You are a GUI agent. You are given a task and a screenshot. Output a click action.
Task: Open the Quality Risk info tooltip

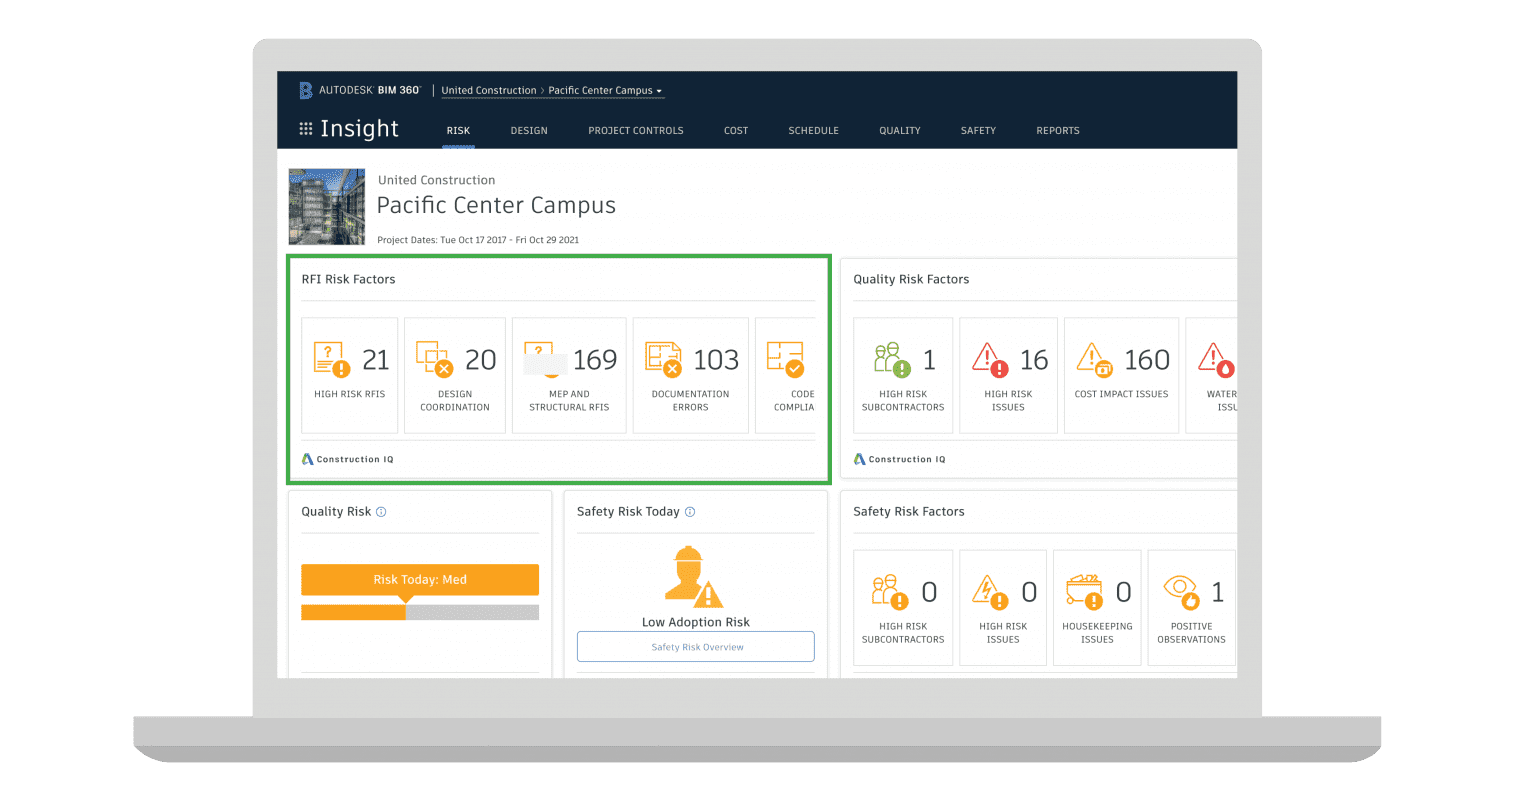click(x=379, y=511)
